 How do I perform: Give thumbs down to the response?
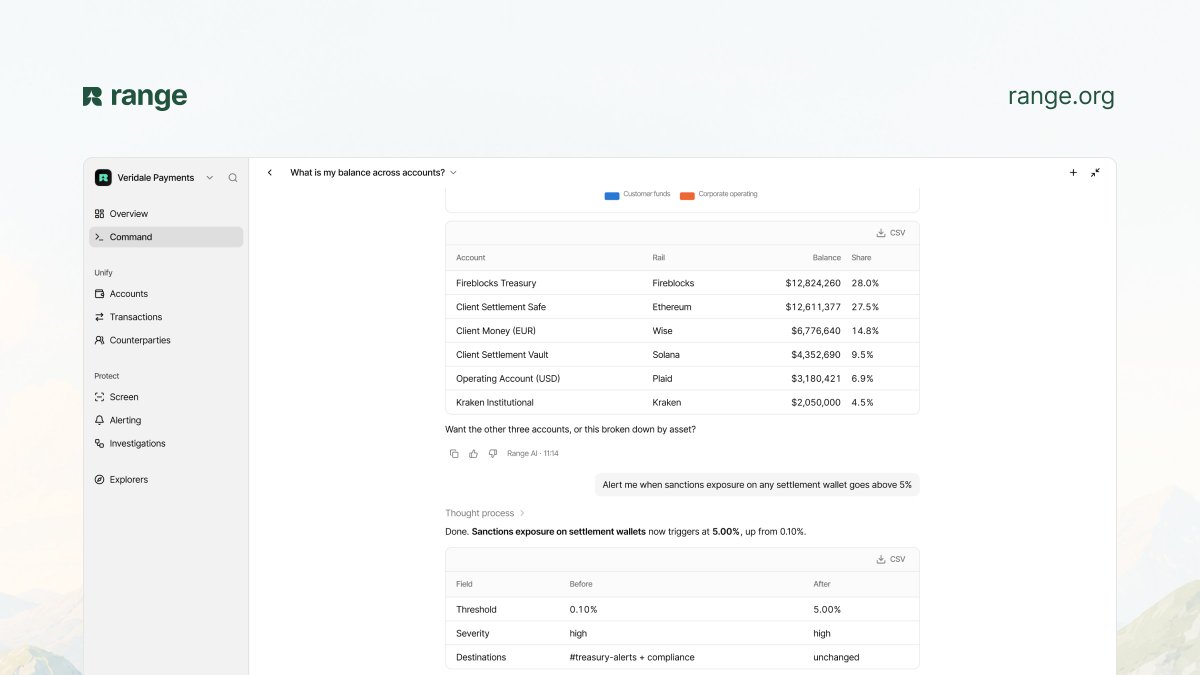click(x=492, y=454)
